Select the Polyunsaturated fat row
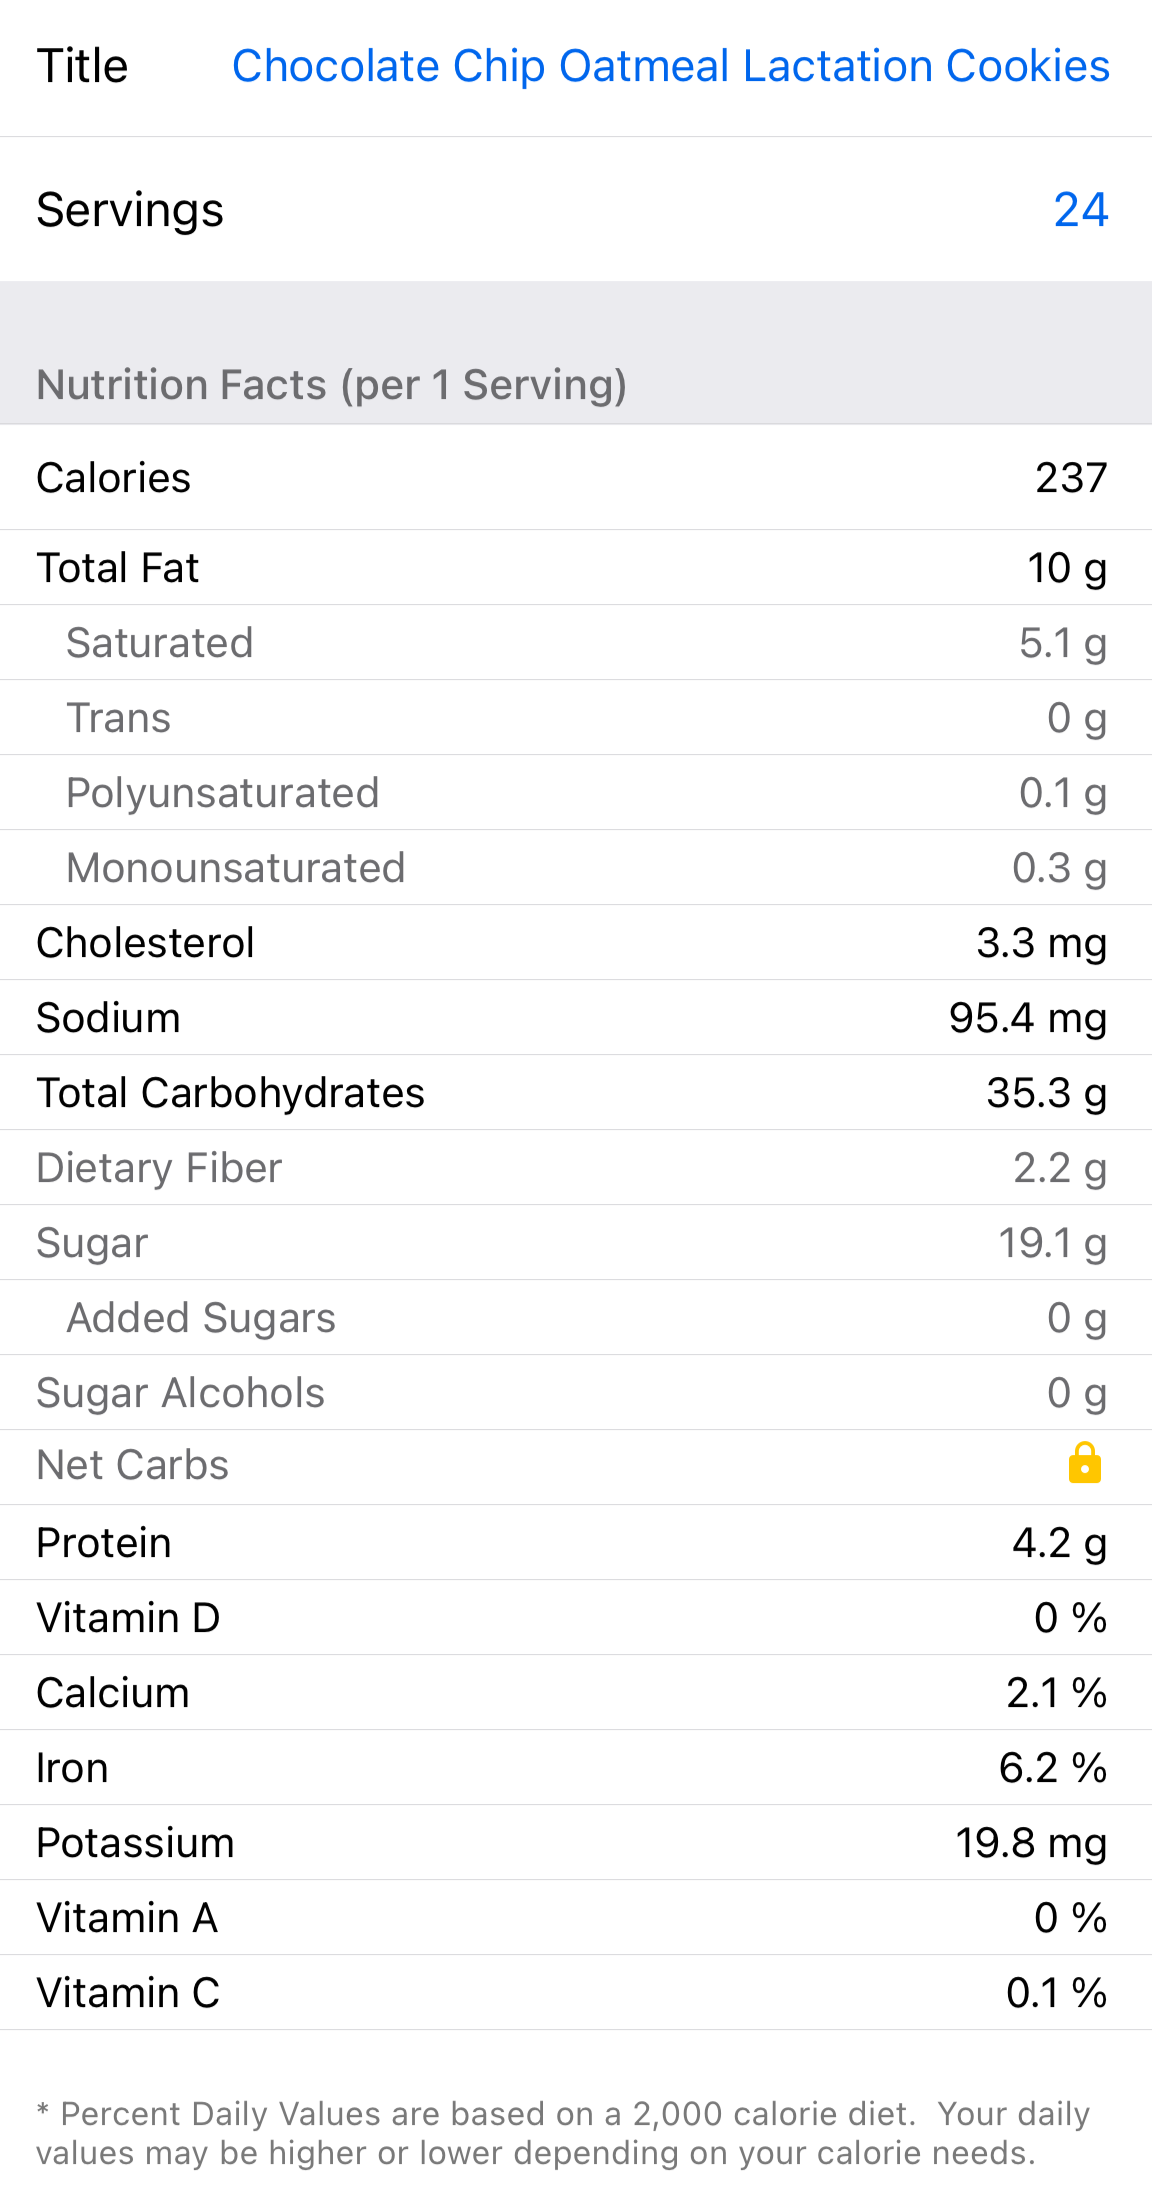 [x=576, y=793]
